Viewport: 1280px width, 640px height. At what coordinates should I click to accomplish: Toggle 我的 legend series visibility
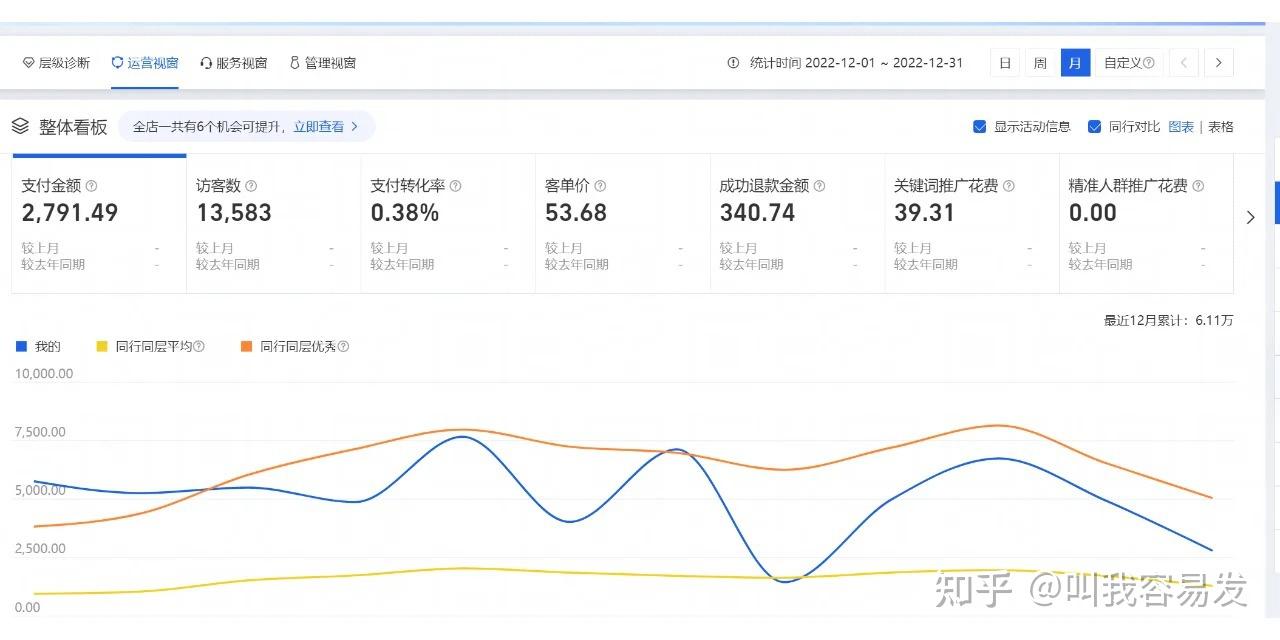point(38,347)
